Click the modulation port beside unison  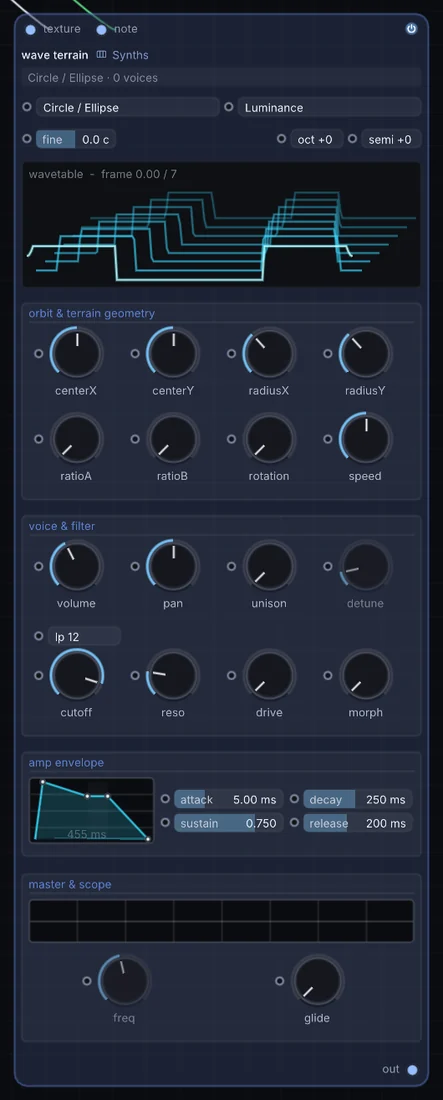[x=231, y=566]
